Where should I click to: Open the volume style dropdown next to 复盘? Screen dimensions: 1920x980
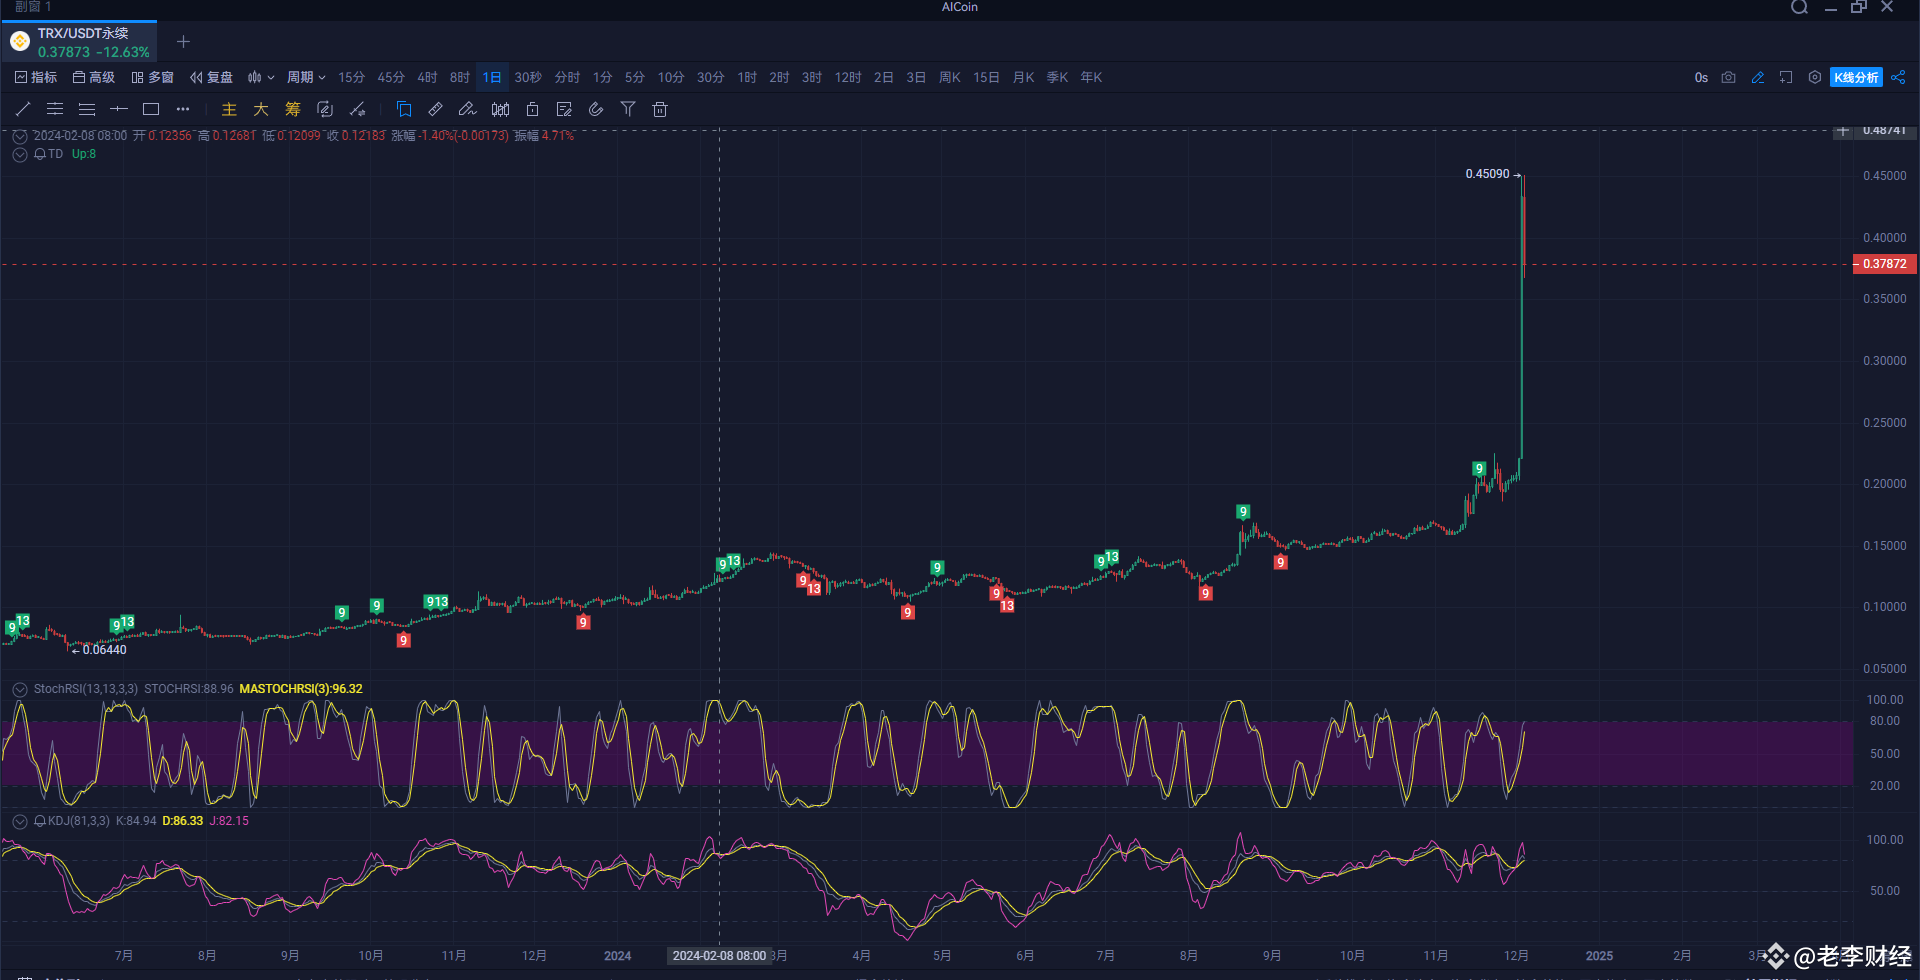tap(259, 77)
